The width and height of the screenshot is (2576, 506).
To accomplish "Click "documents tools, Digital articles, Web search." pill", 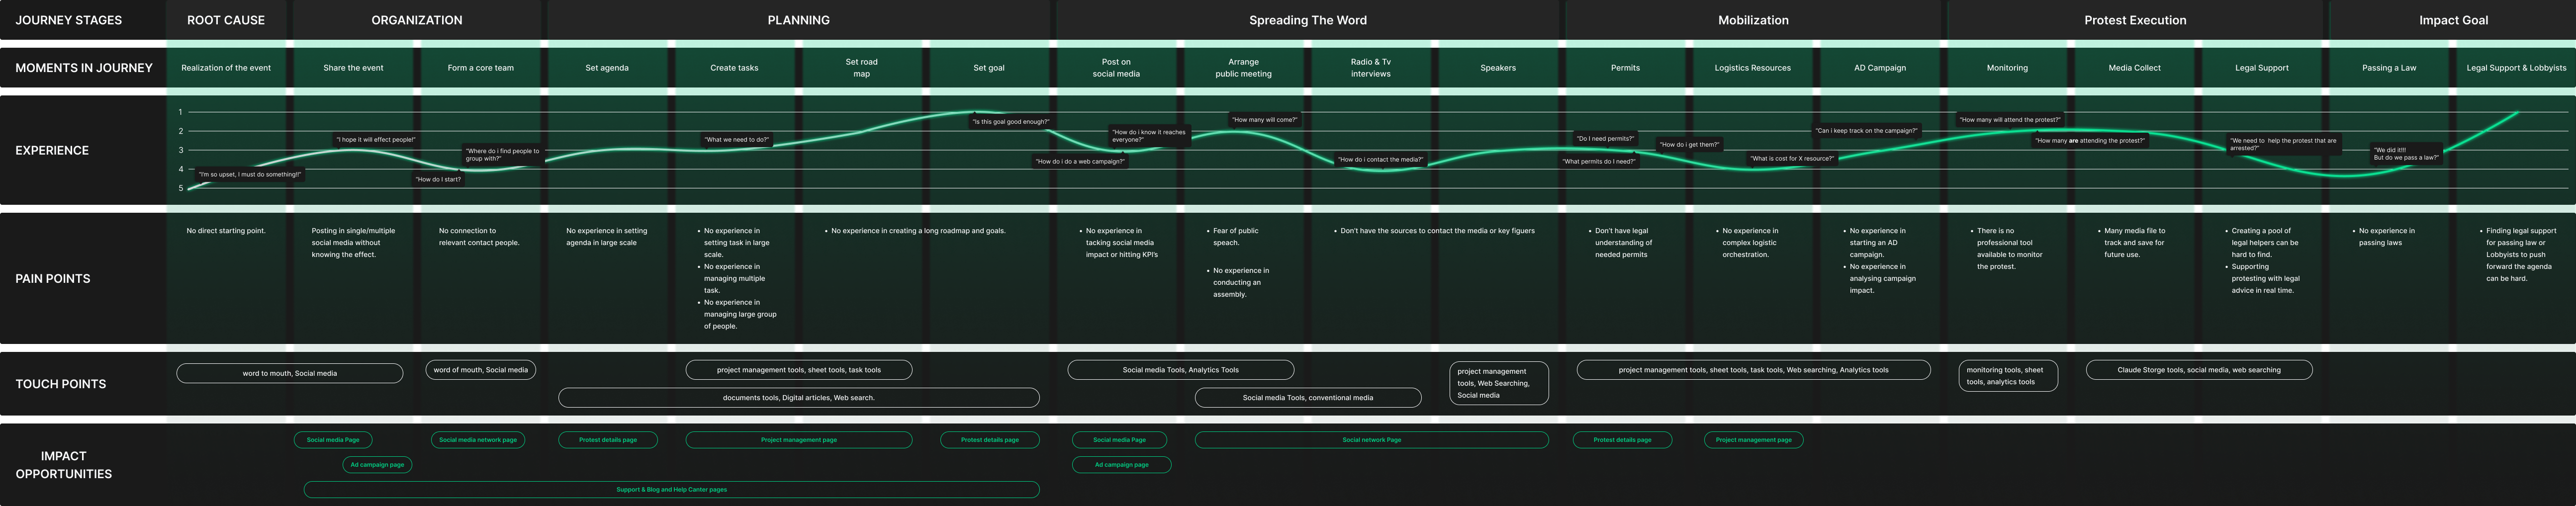I will point(799,398).
